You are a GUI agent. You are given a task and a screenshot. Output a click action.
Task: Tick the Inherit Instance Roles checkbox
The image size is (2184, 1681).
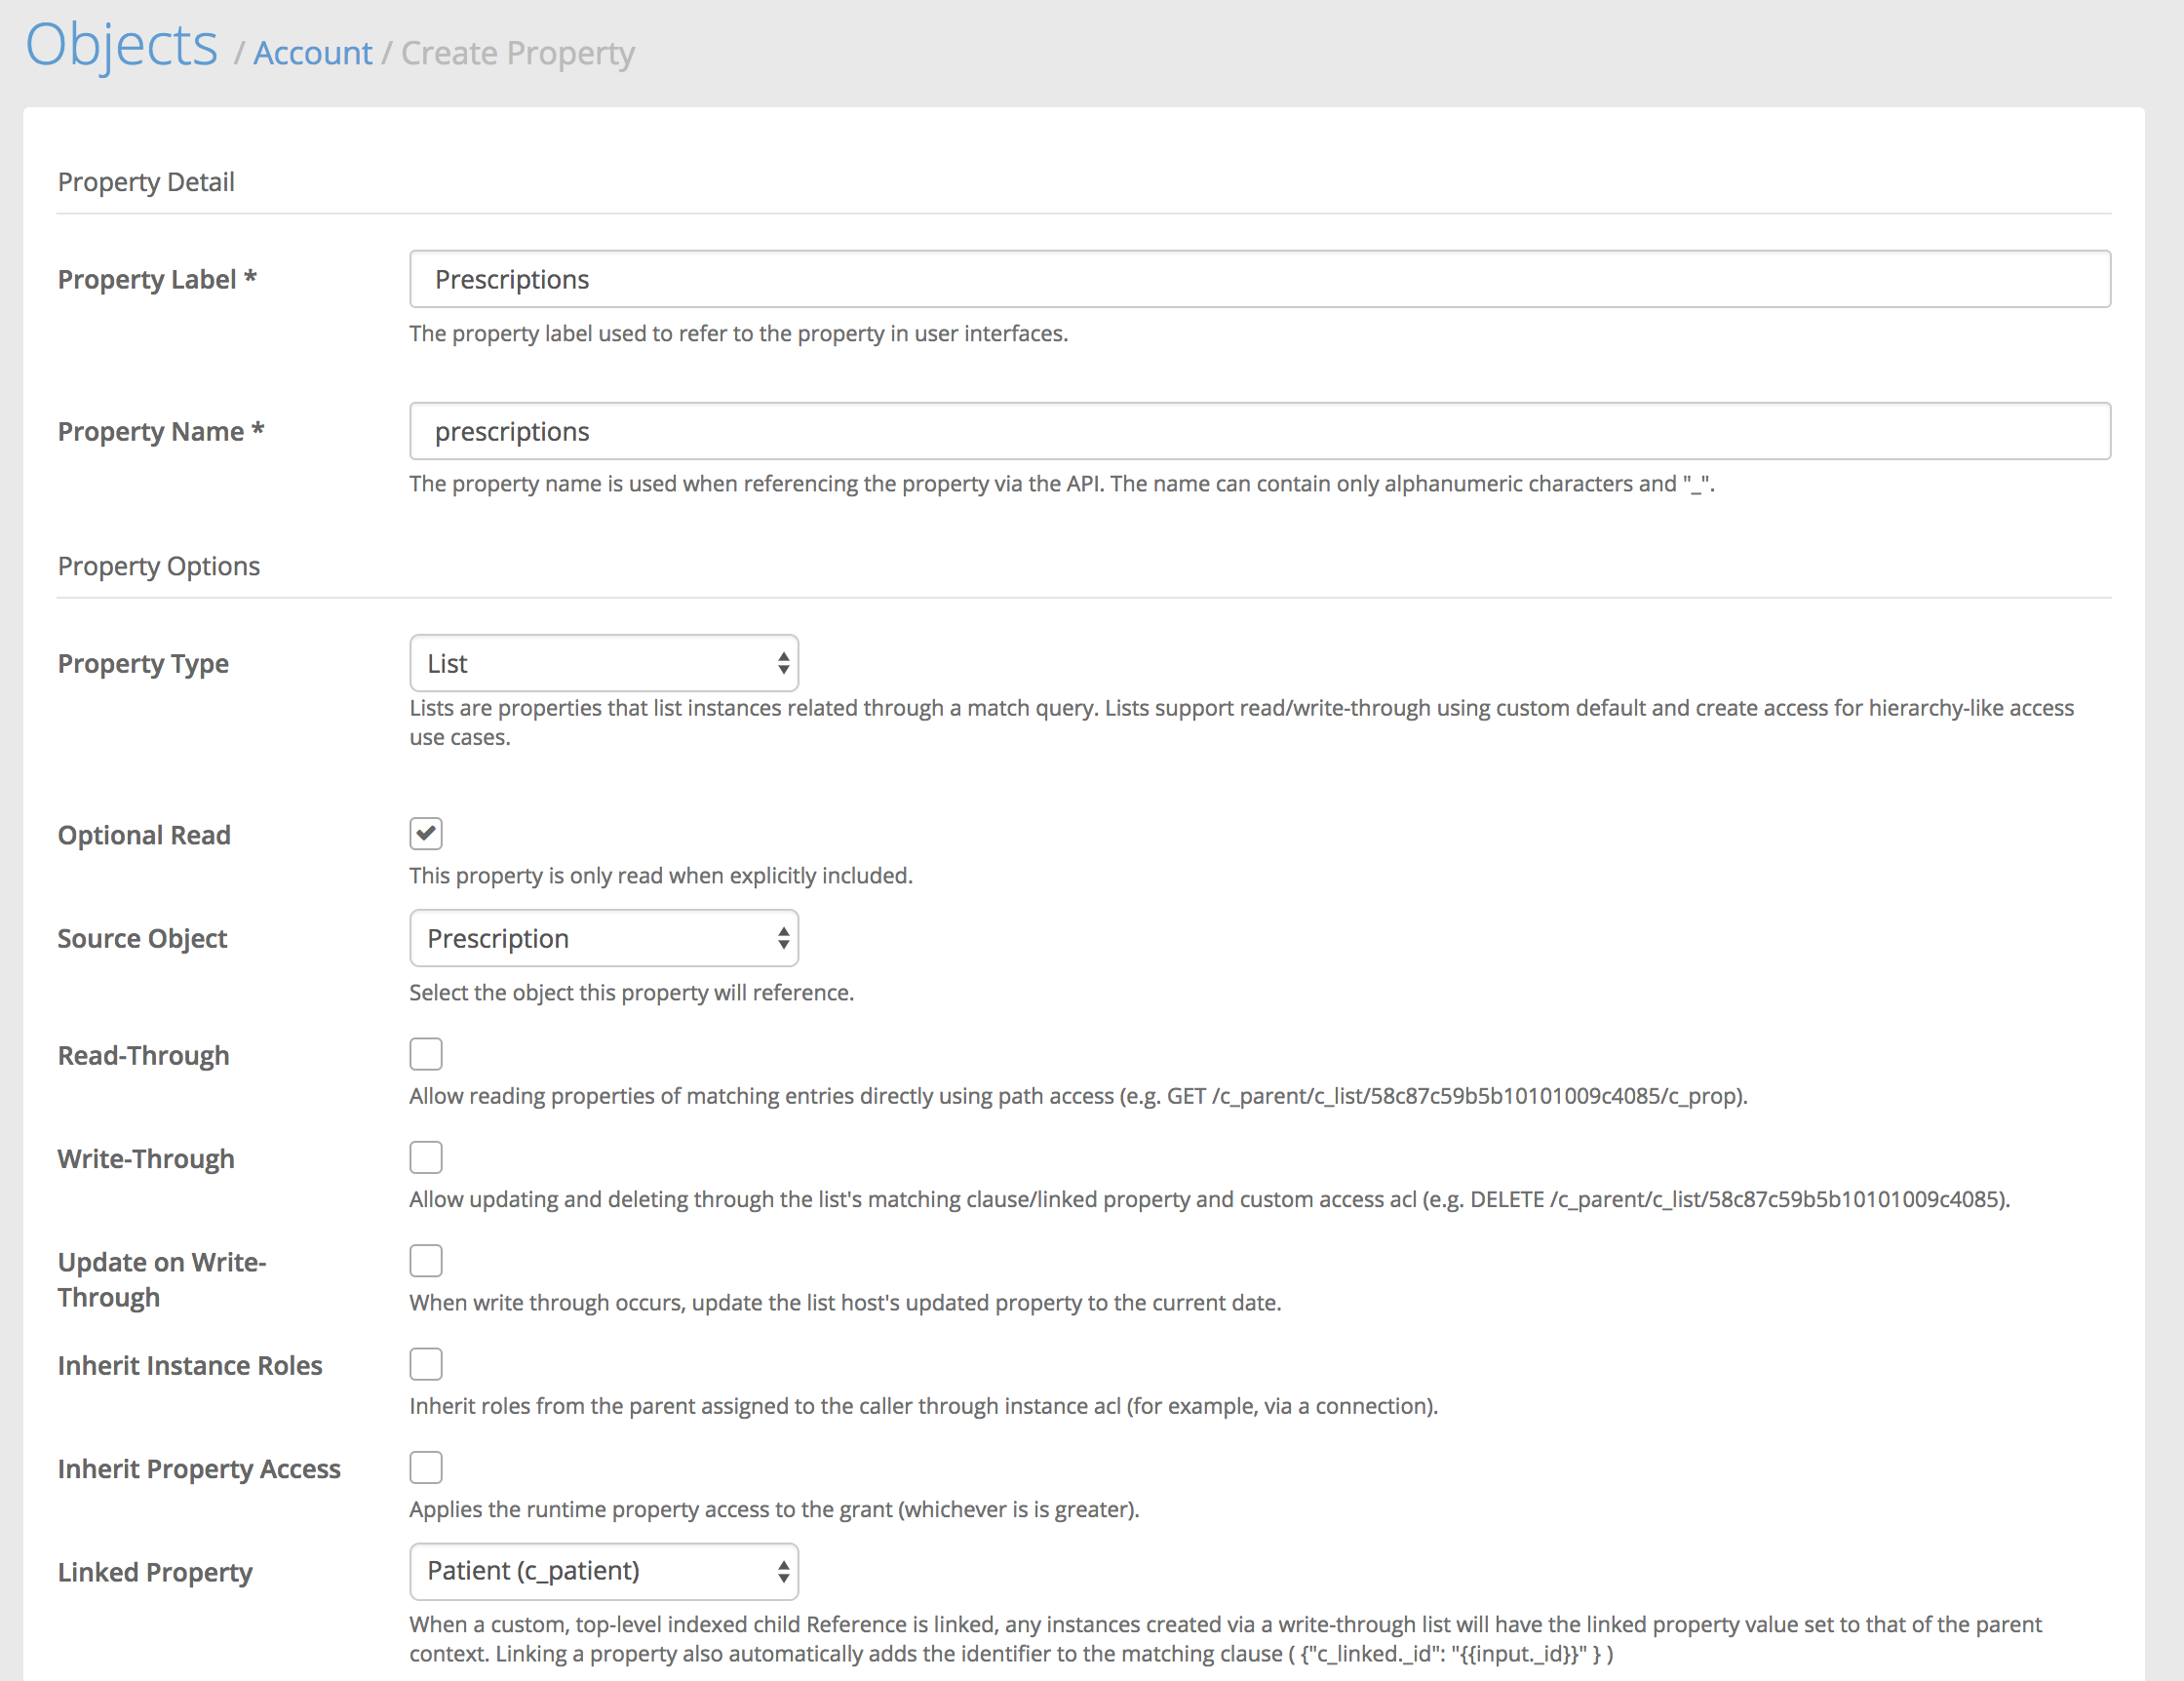click(426, 1364)
